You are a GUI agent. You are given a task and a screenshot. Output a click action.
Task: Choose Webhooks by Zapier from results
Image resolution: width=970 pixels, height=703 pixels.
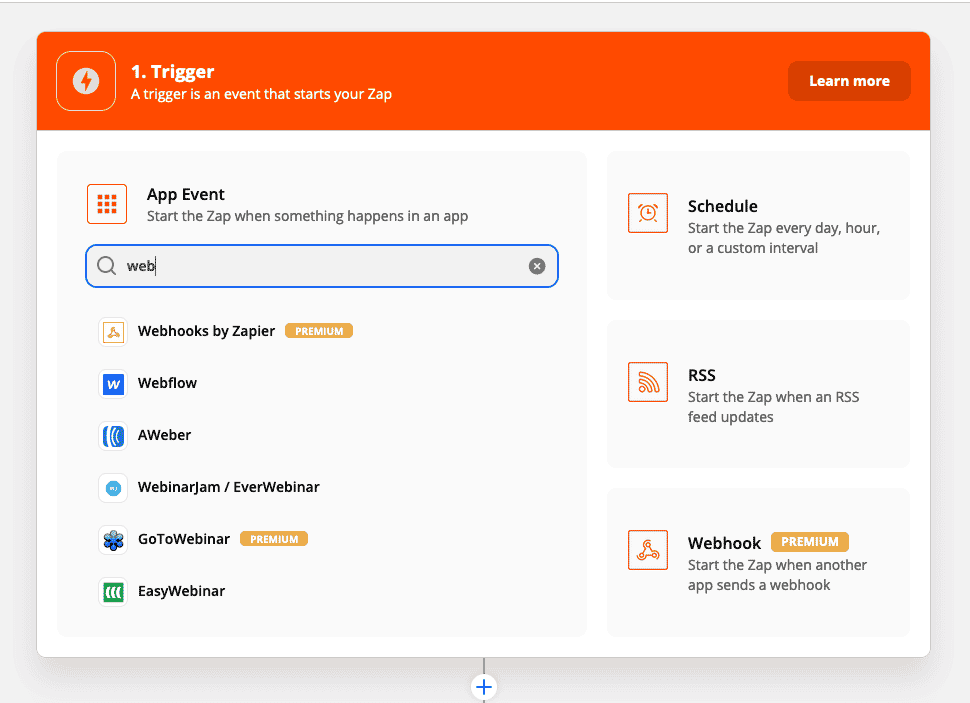point(206,331)
